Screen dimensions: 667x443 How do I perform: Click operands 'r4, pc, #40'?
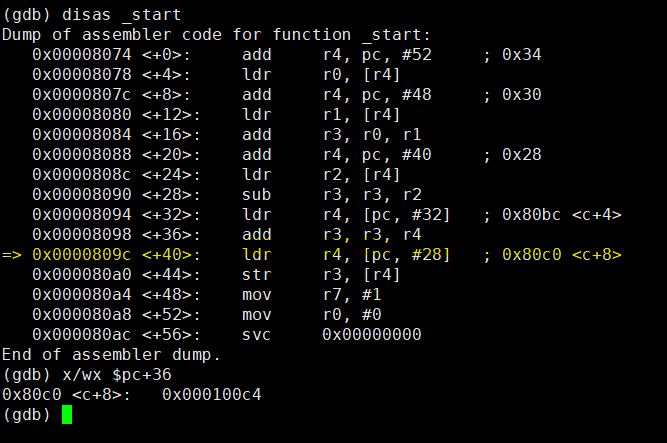click(377, 155)
